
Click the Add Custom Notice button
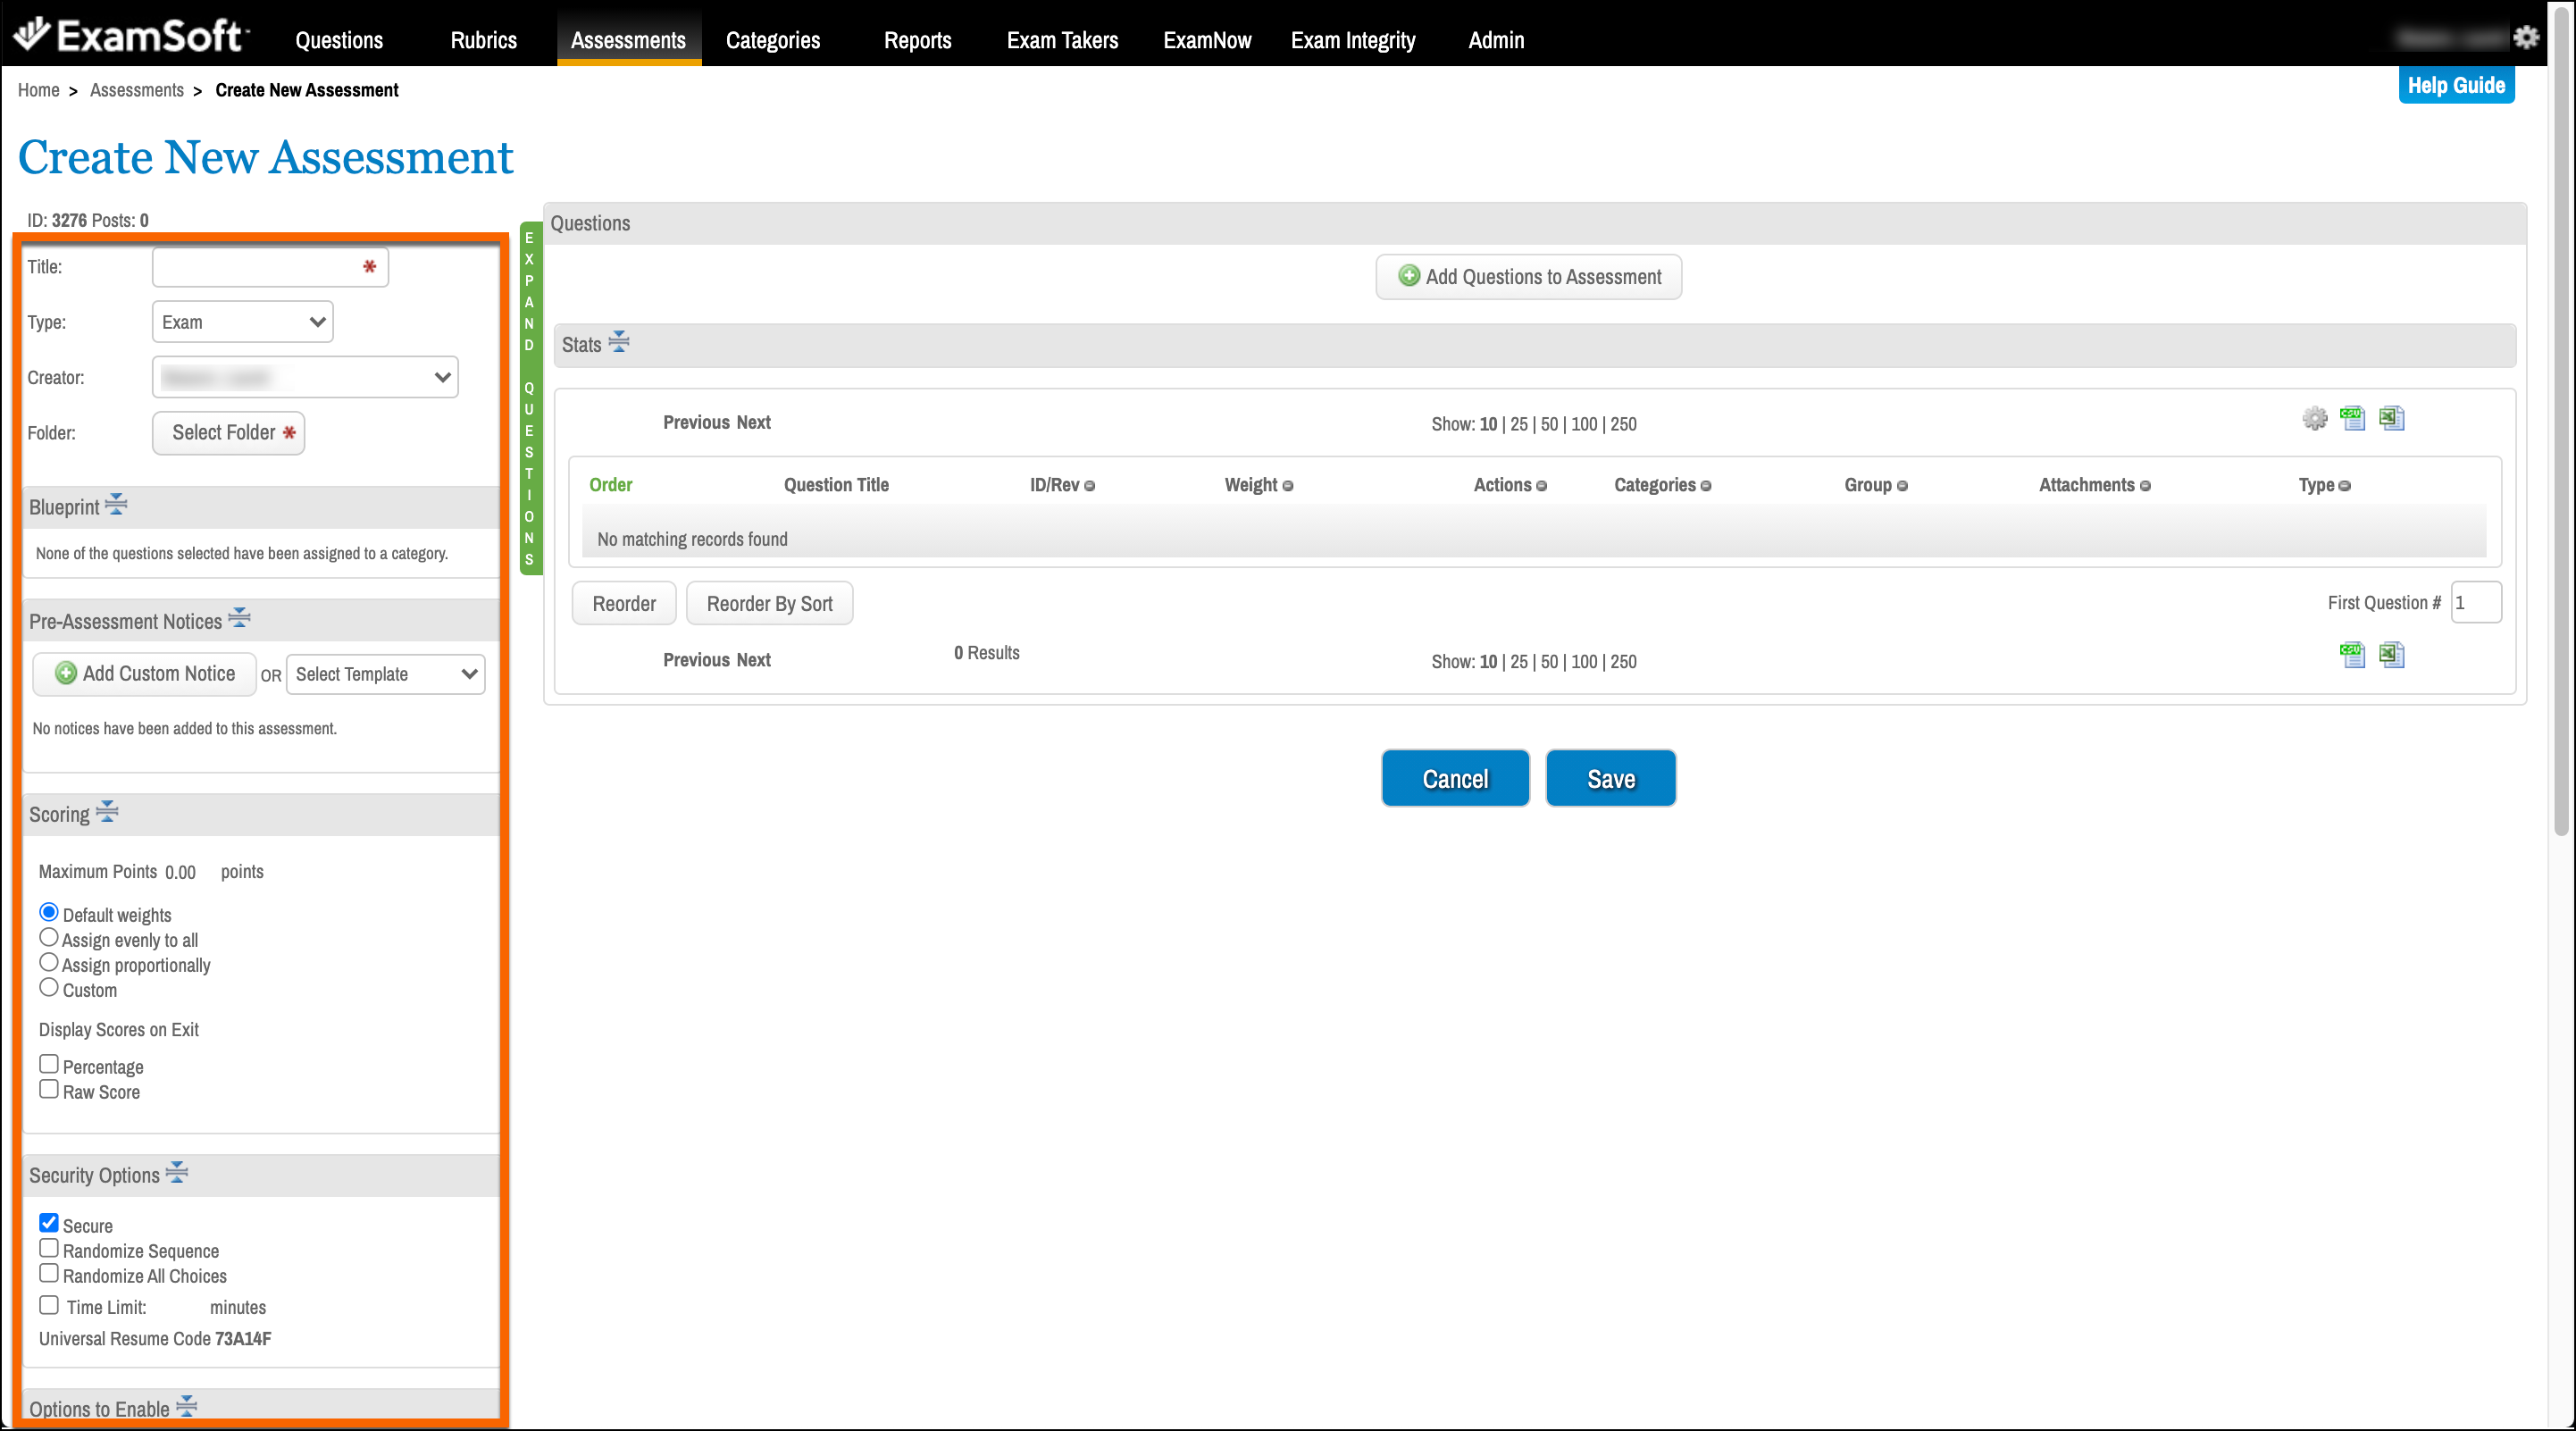pos(144,674)
